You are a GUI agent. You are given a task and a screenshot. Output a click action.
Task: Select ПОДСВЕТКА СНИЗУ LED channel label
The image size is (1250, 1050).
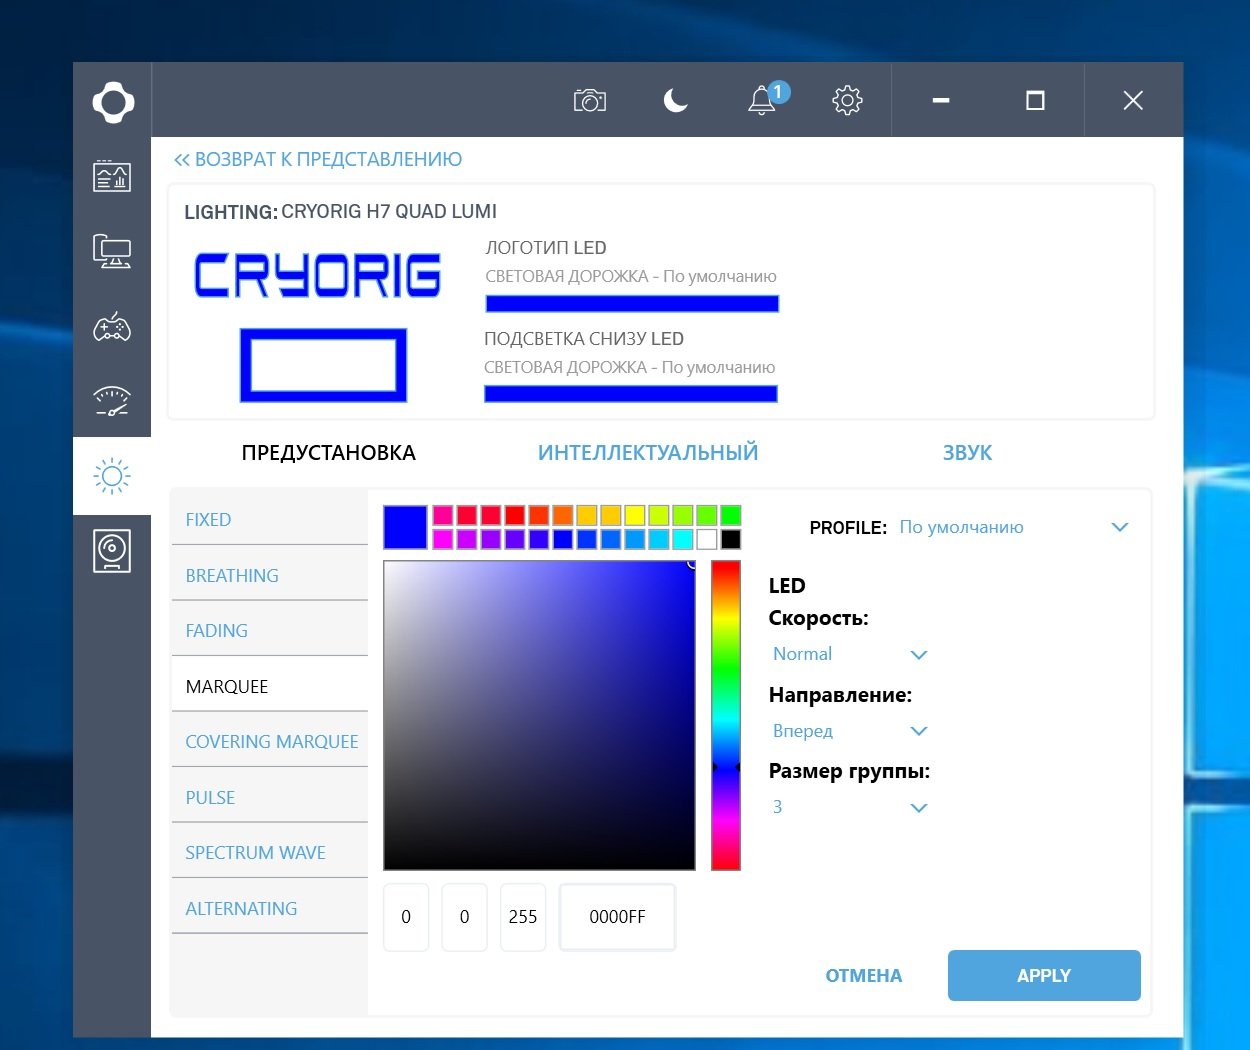click(584, 339)
